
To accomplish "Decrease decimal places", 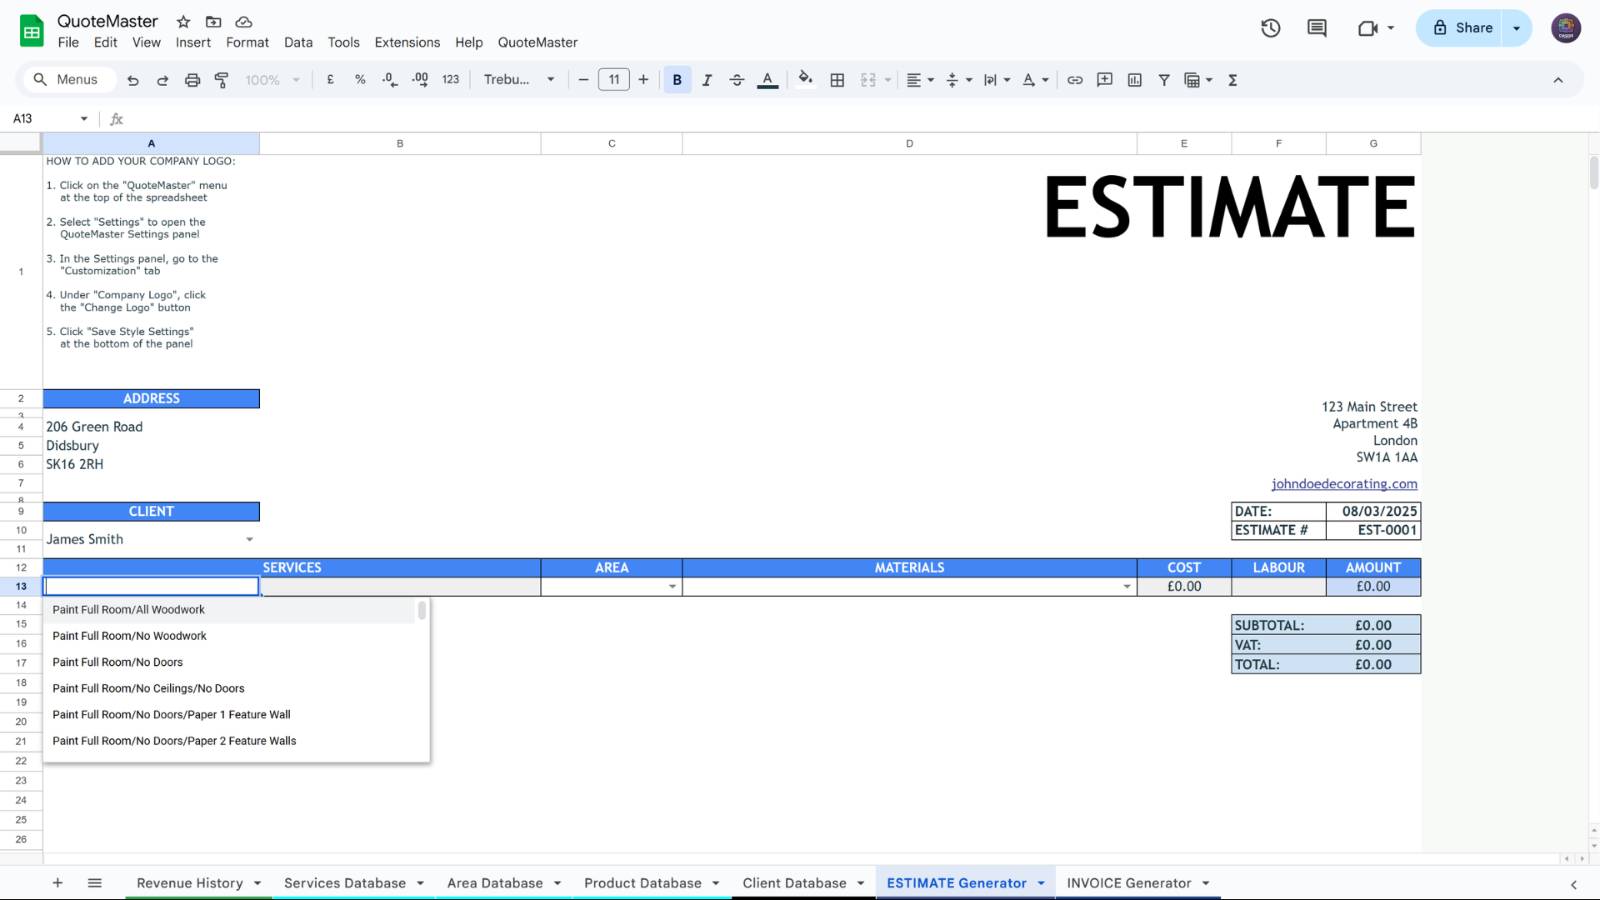I will [389, 79].
